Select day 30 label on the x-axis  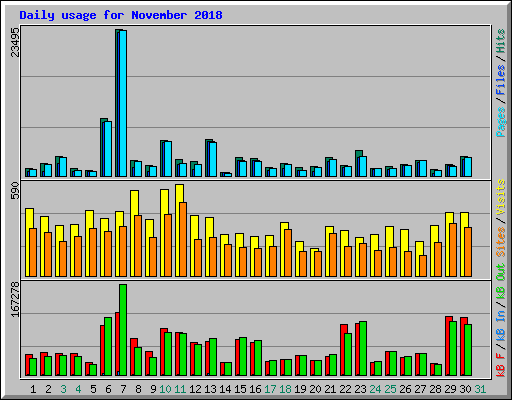(x=465, y=389)
